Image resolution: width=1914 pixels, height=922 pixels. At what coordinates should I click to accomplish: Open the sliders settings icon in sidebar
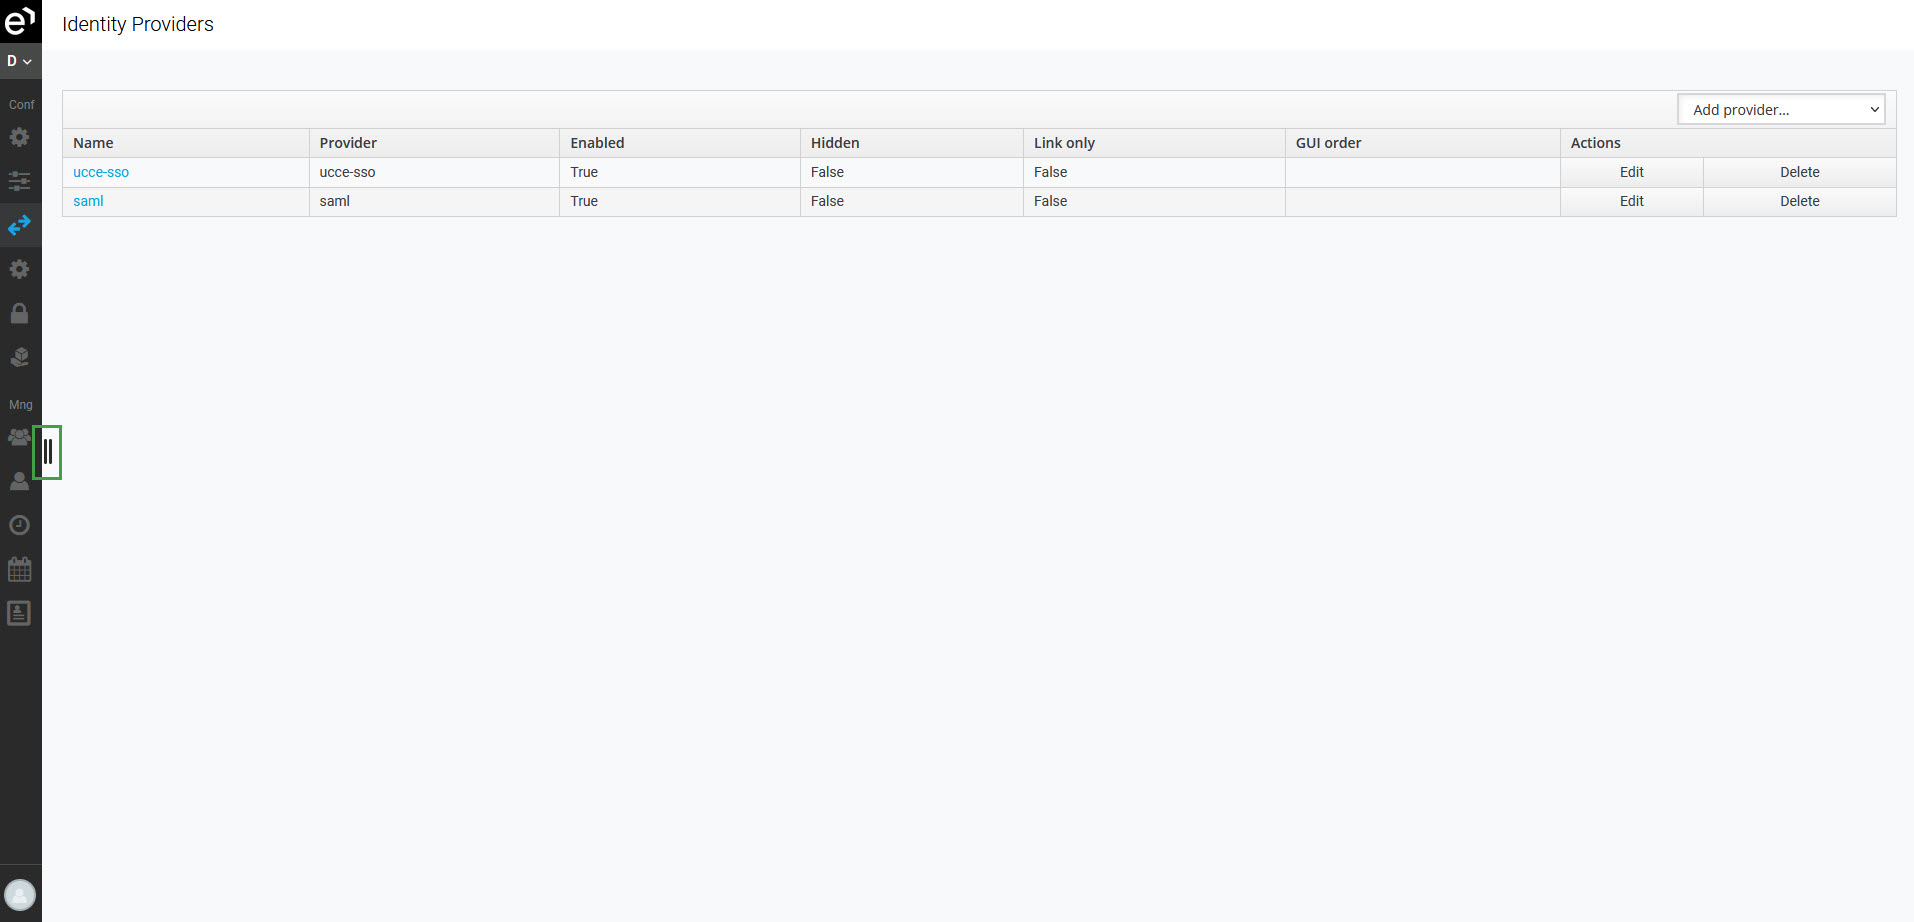(20, 181)
